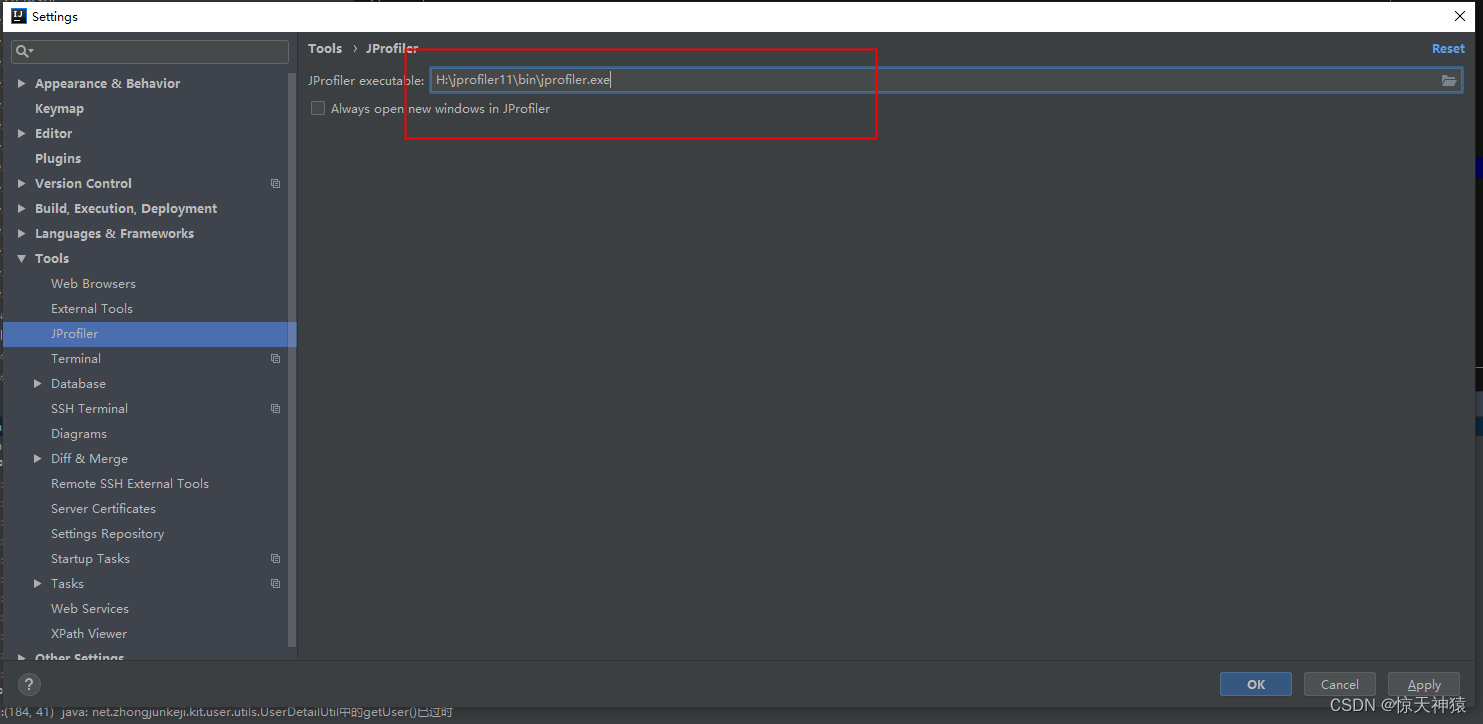Expand the Database node under Tools
The image size is (1483, 724).
[38, 384]
